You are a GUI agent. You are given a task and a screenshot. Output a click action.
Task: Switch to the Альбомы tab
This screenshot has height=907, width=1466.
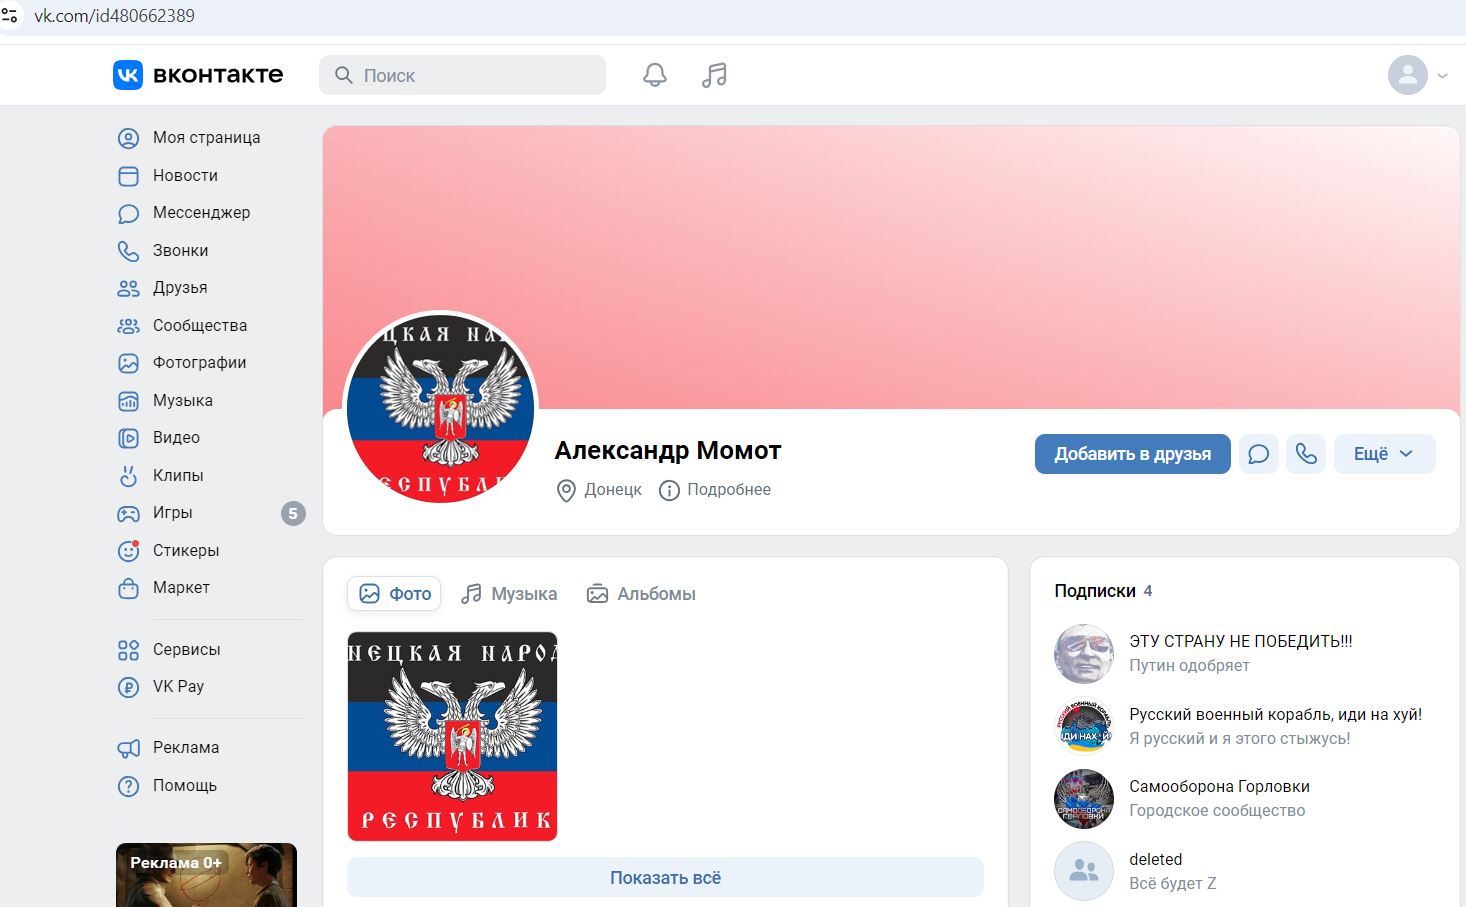tap(641, 594)
